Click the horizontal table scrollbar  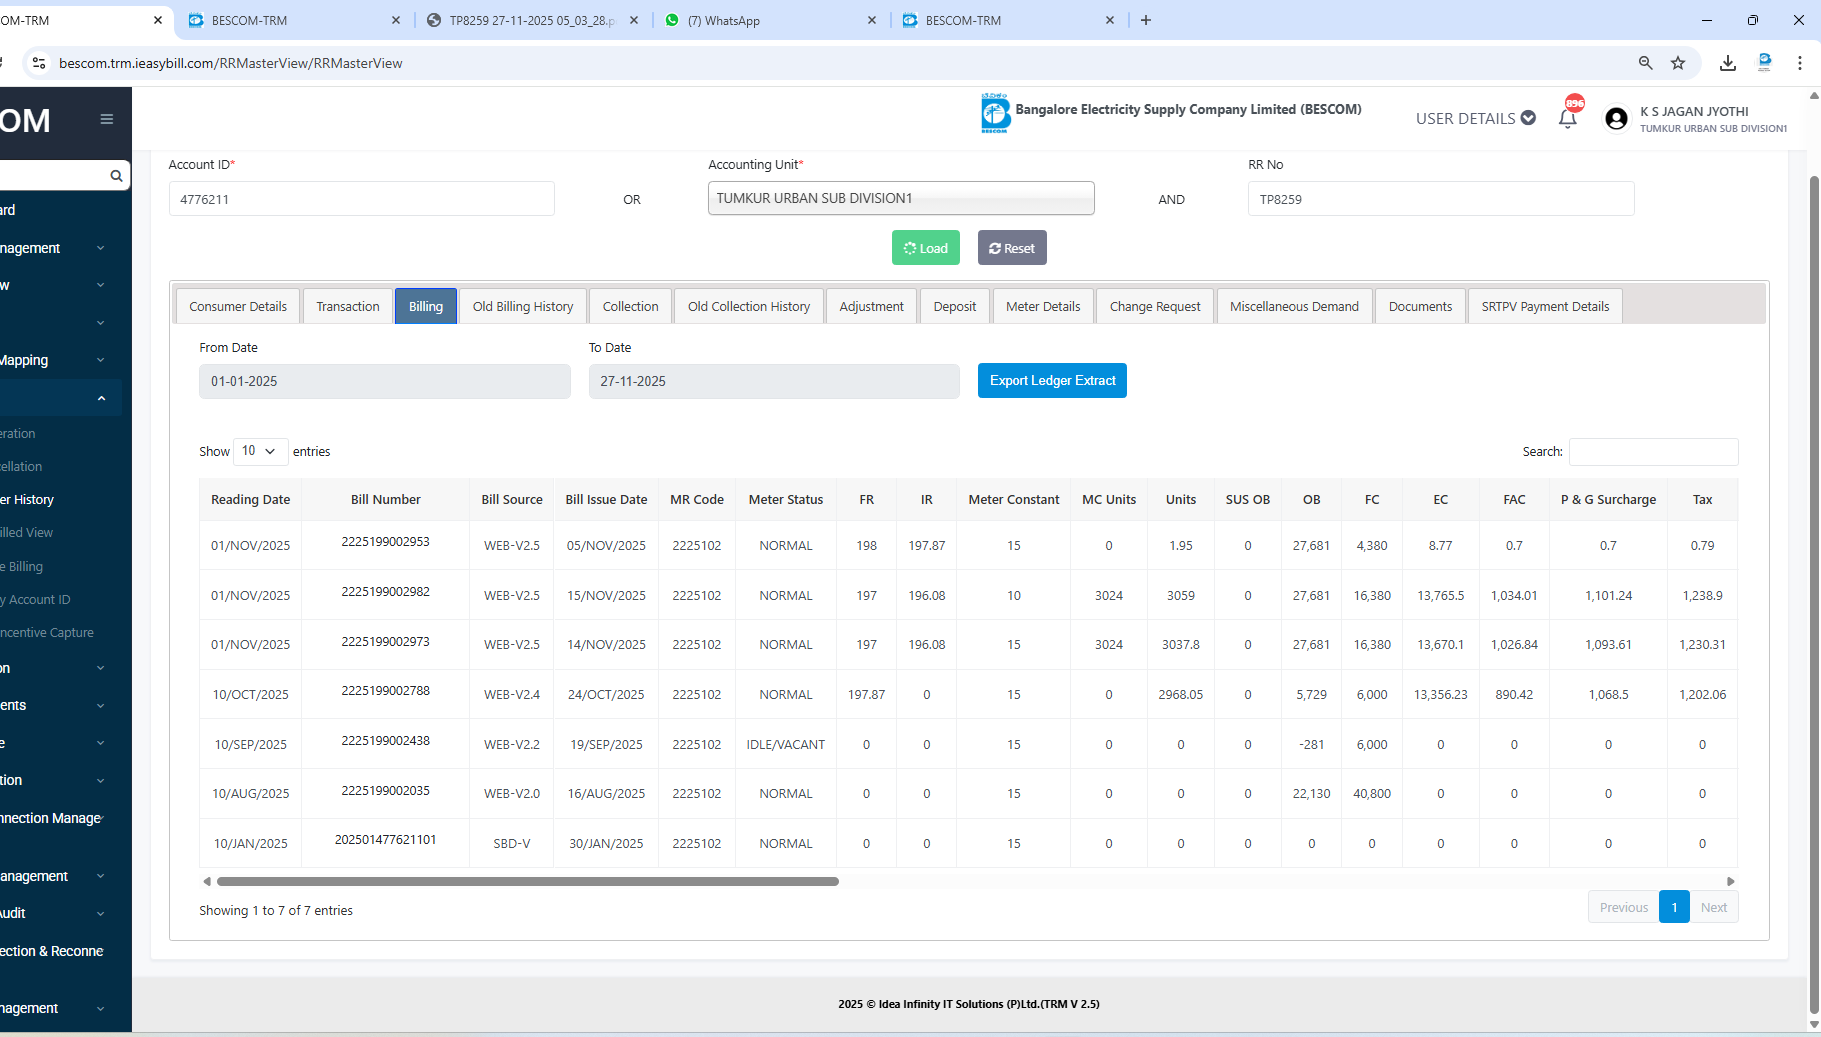coord(527,881)
